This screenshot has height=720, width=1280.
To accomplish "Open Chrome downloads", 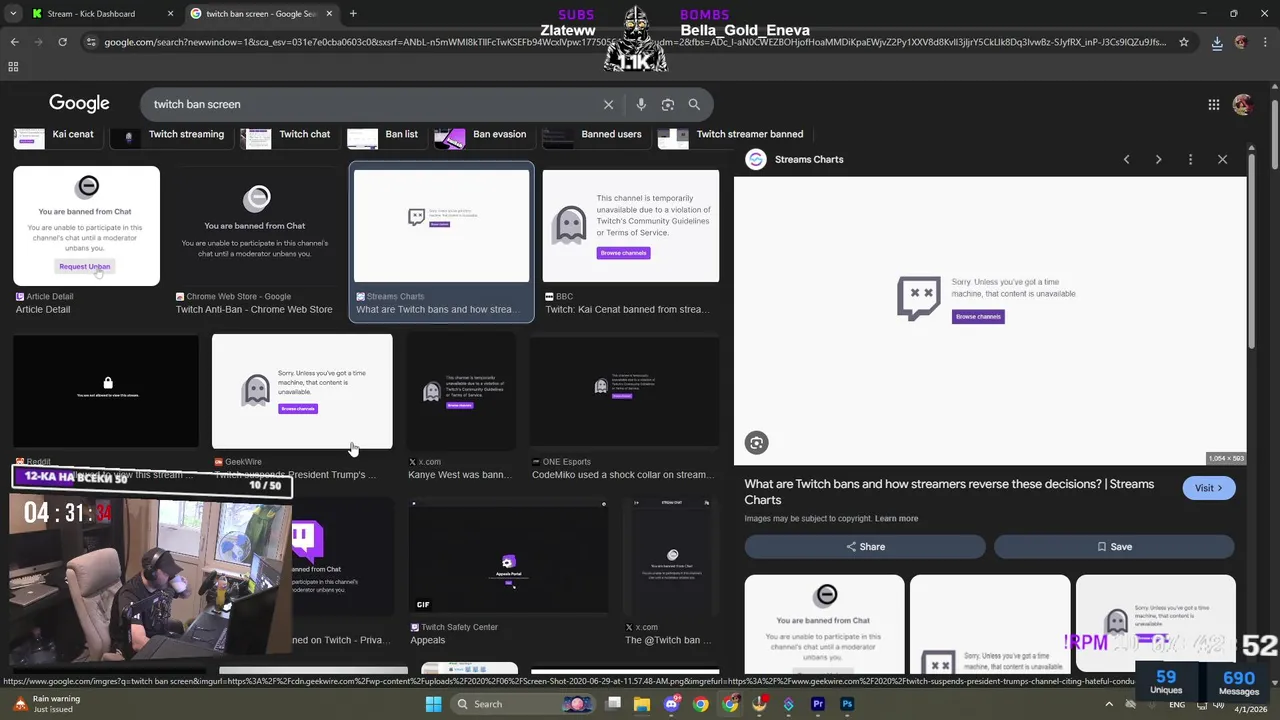I will (1217, 42).
